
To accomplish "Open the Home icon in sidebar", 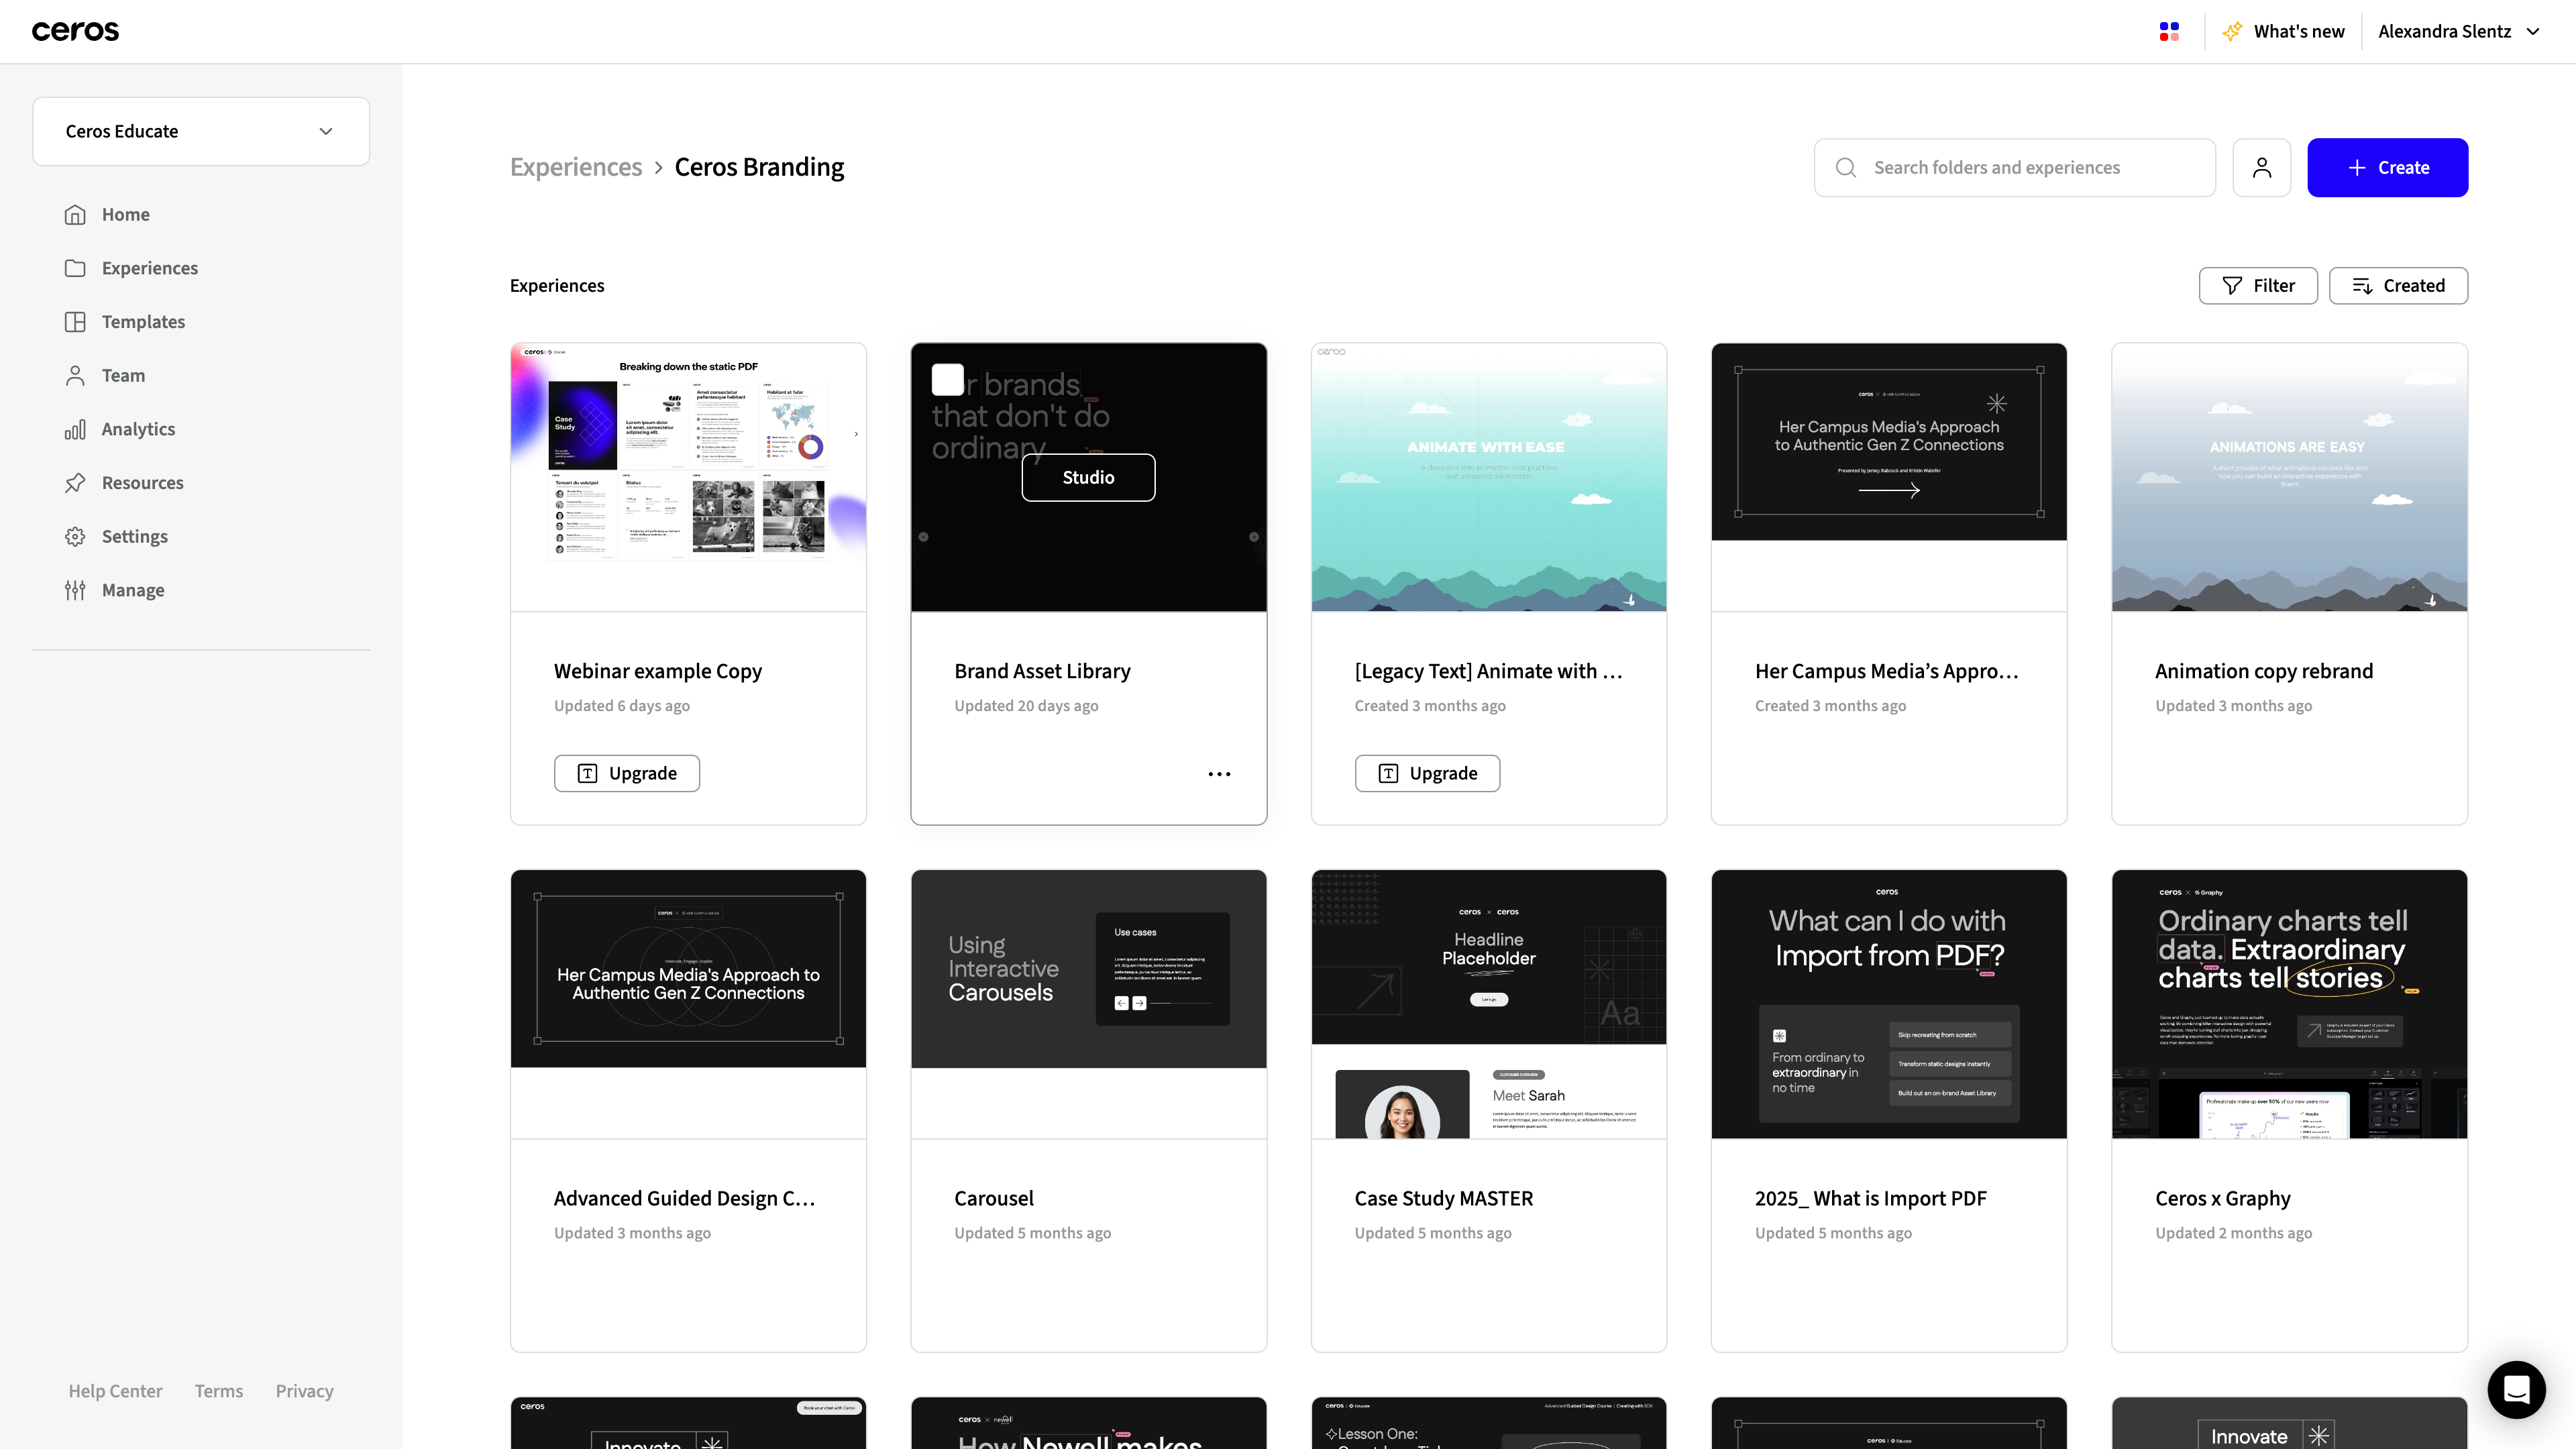I will [75, 215].
